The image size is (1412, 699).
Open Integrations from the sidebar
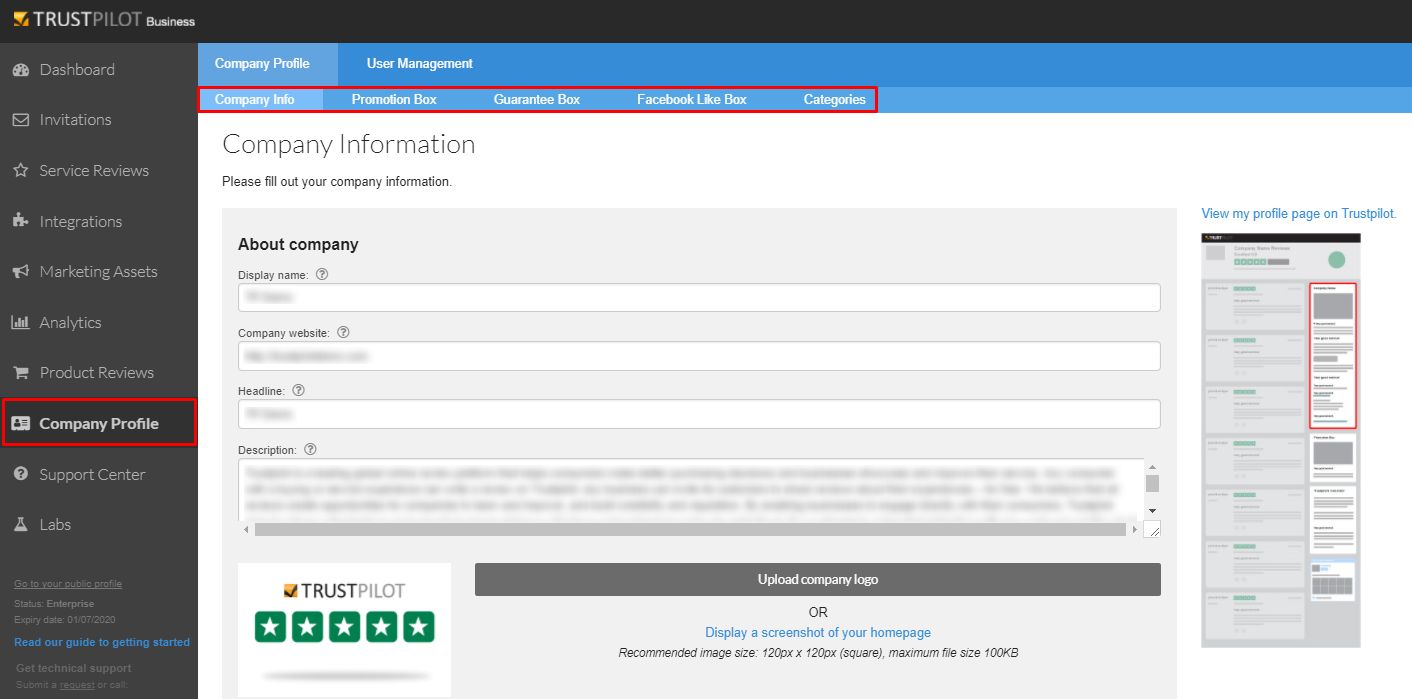[81, 221]
